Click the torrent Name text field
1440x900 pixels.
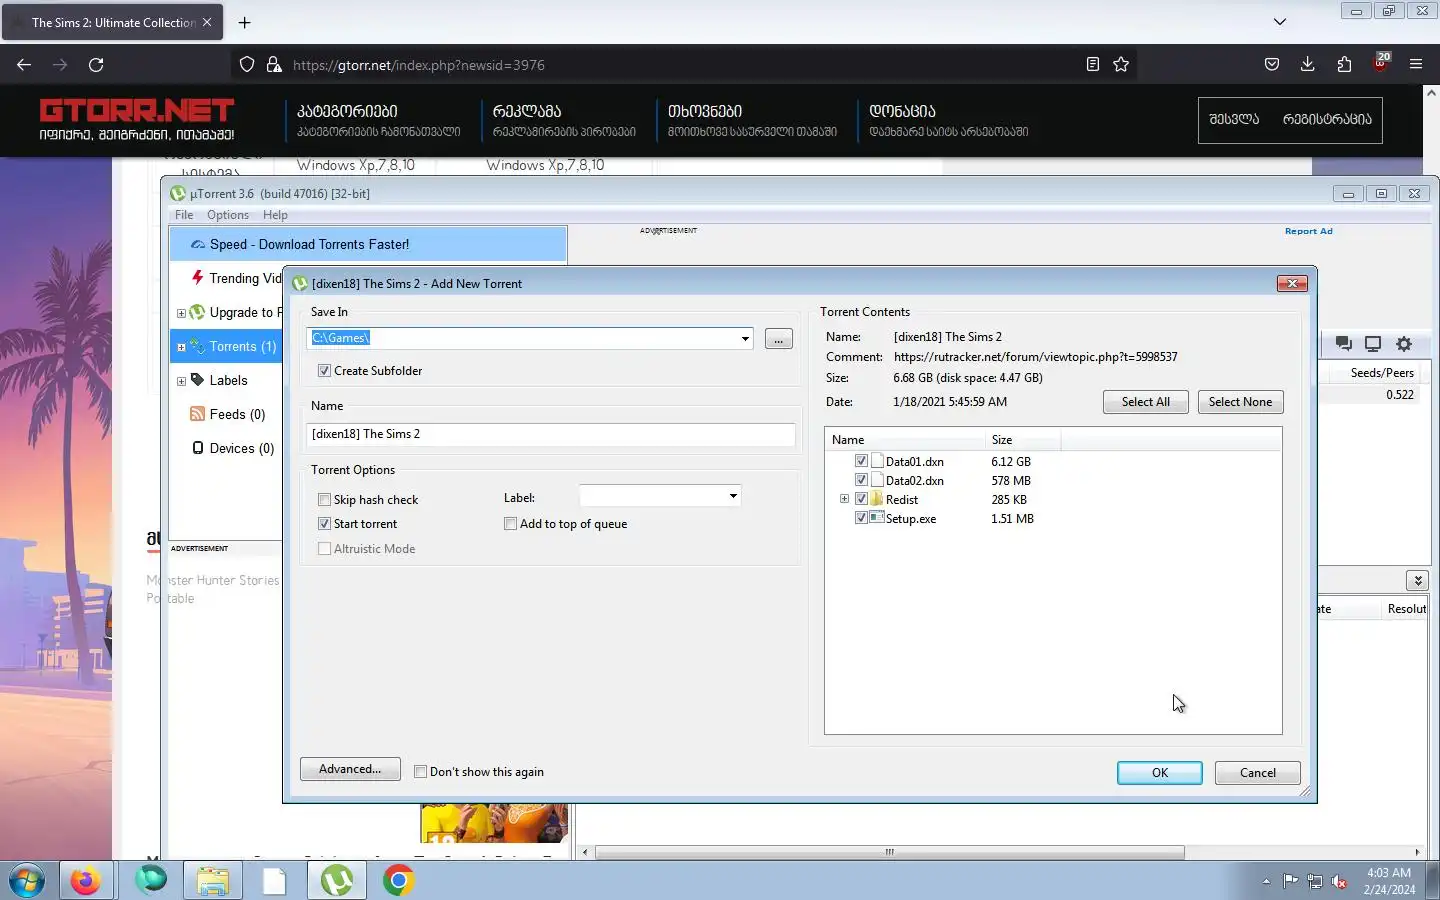551,434
